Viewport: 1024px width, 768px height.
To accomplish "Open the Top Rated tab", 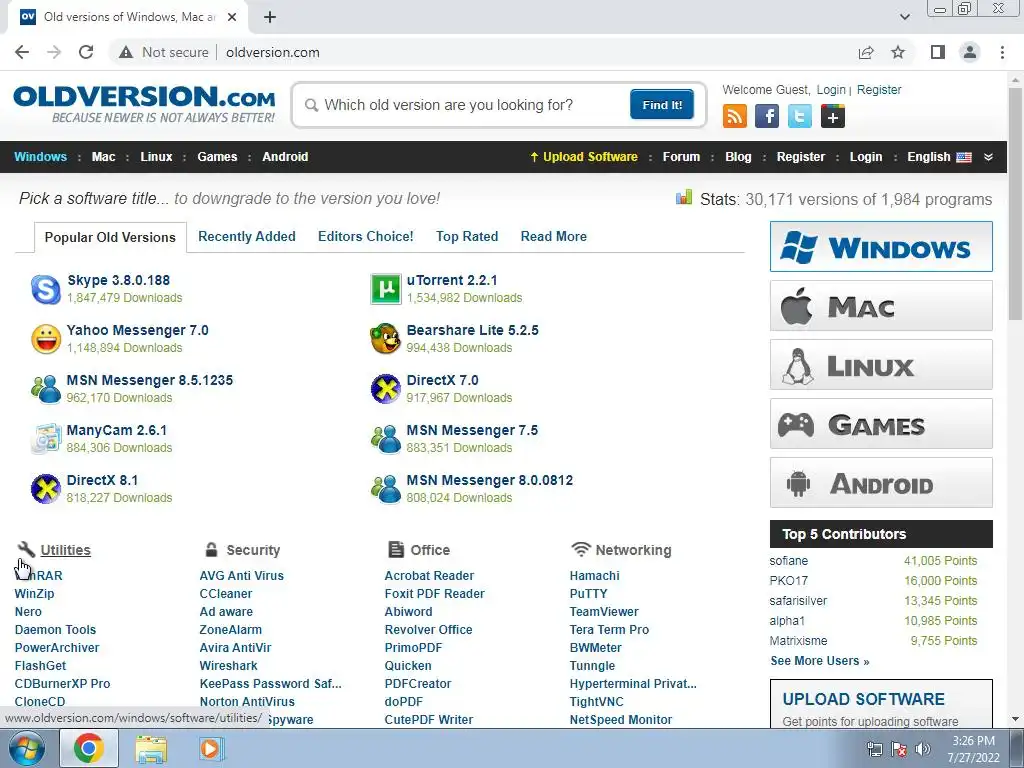I will (467, 236).
